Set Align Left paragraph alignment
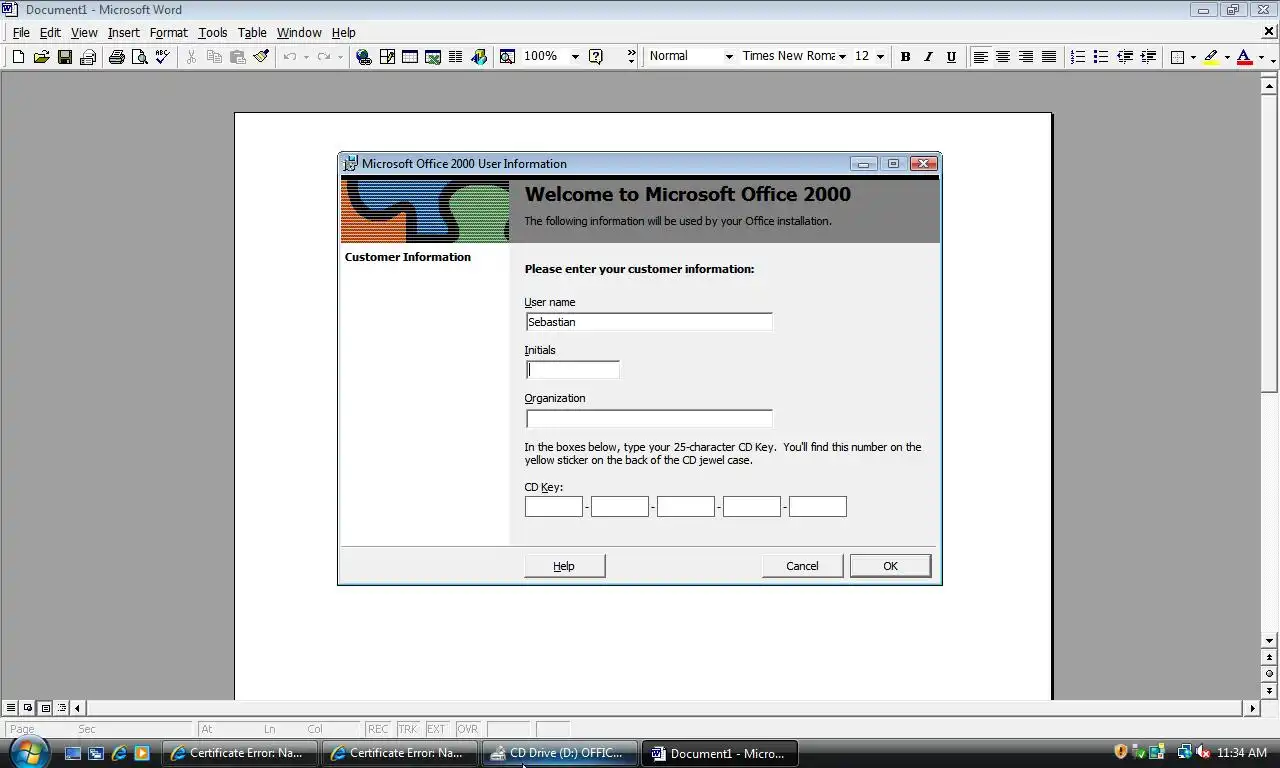The width and height of the screenshot is (1280, 768). click(x=981, y=57)
